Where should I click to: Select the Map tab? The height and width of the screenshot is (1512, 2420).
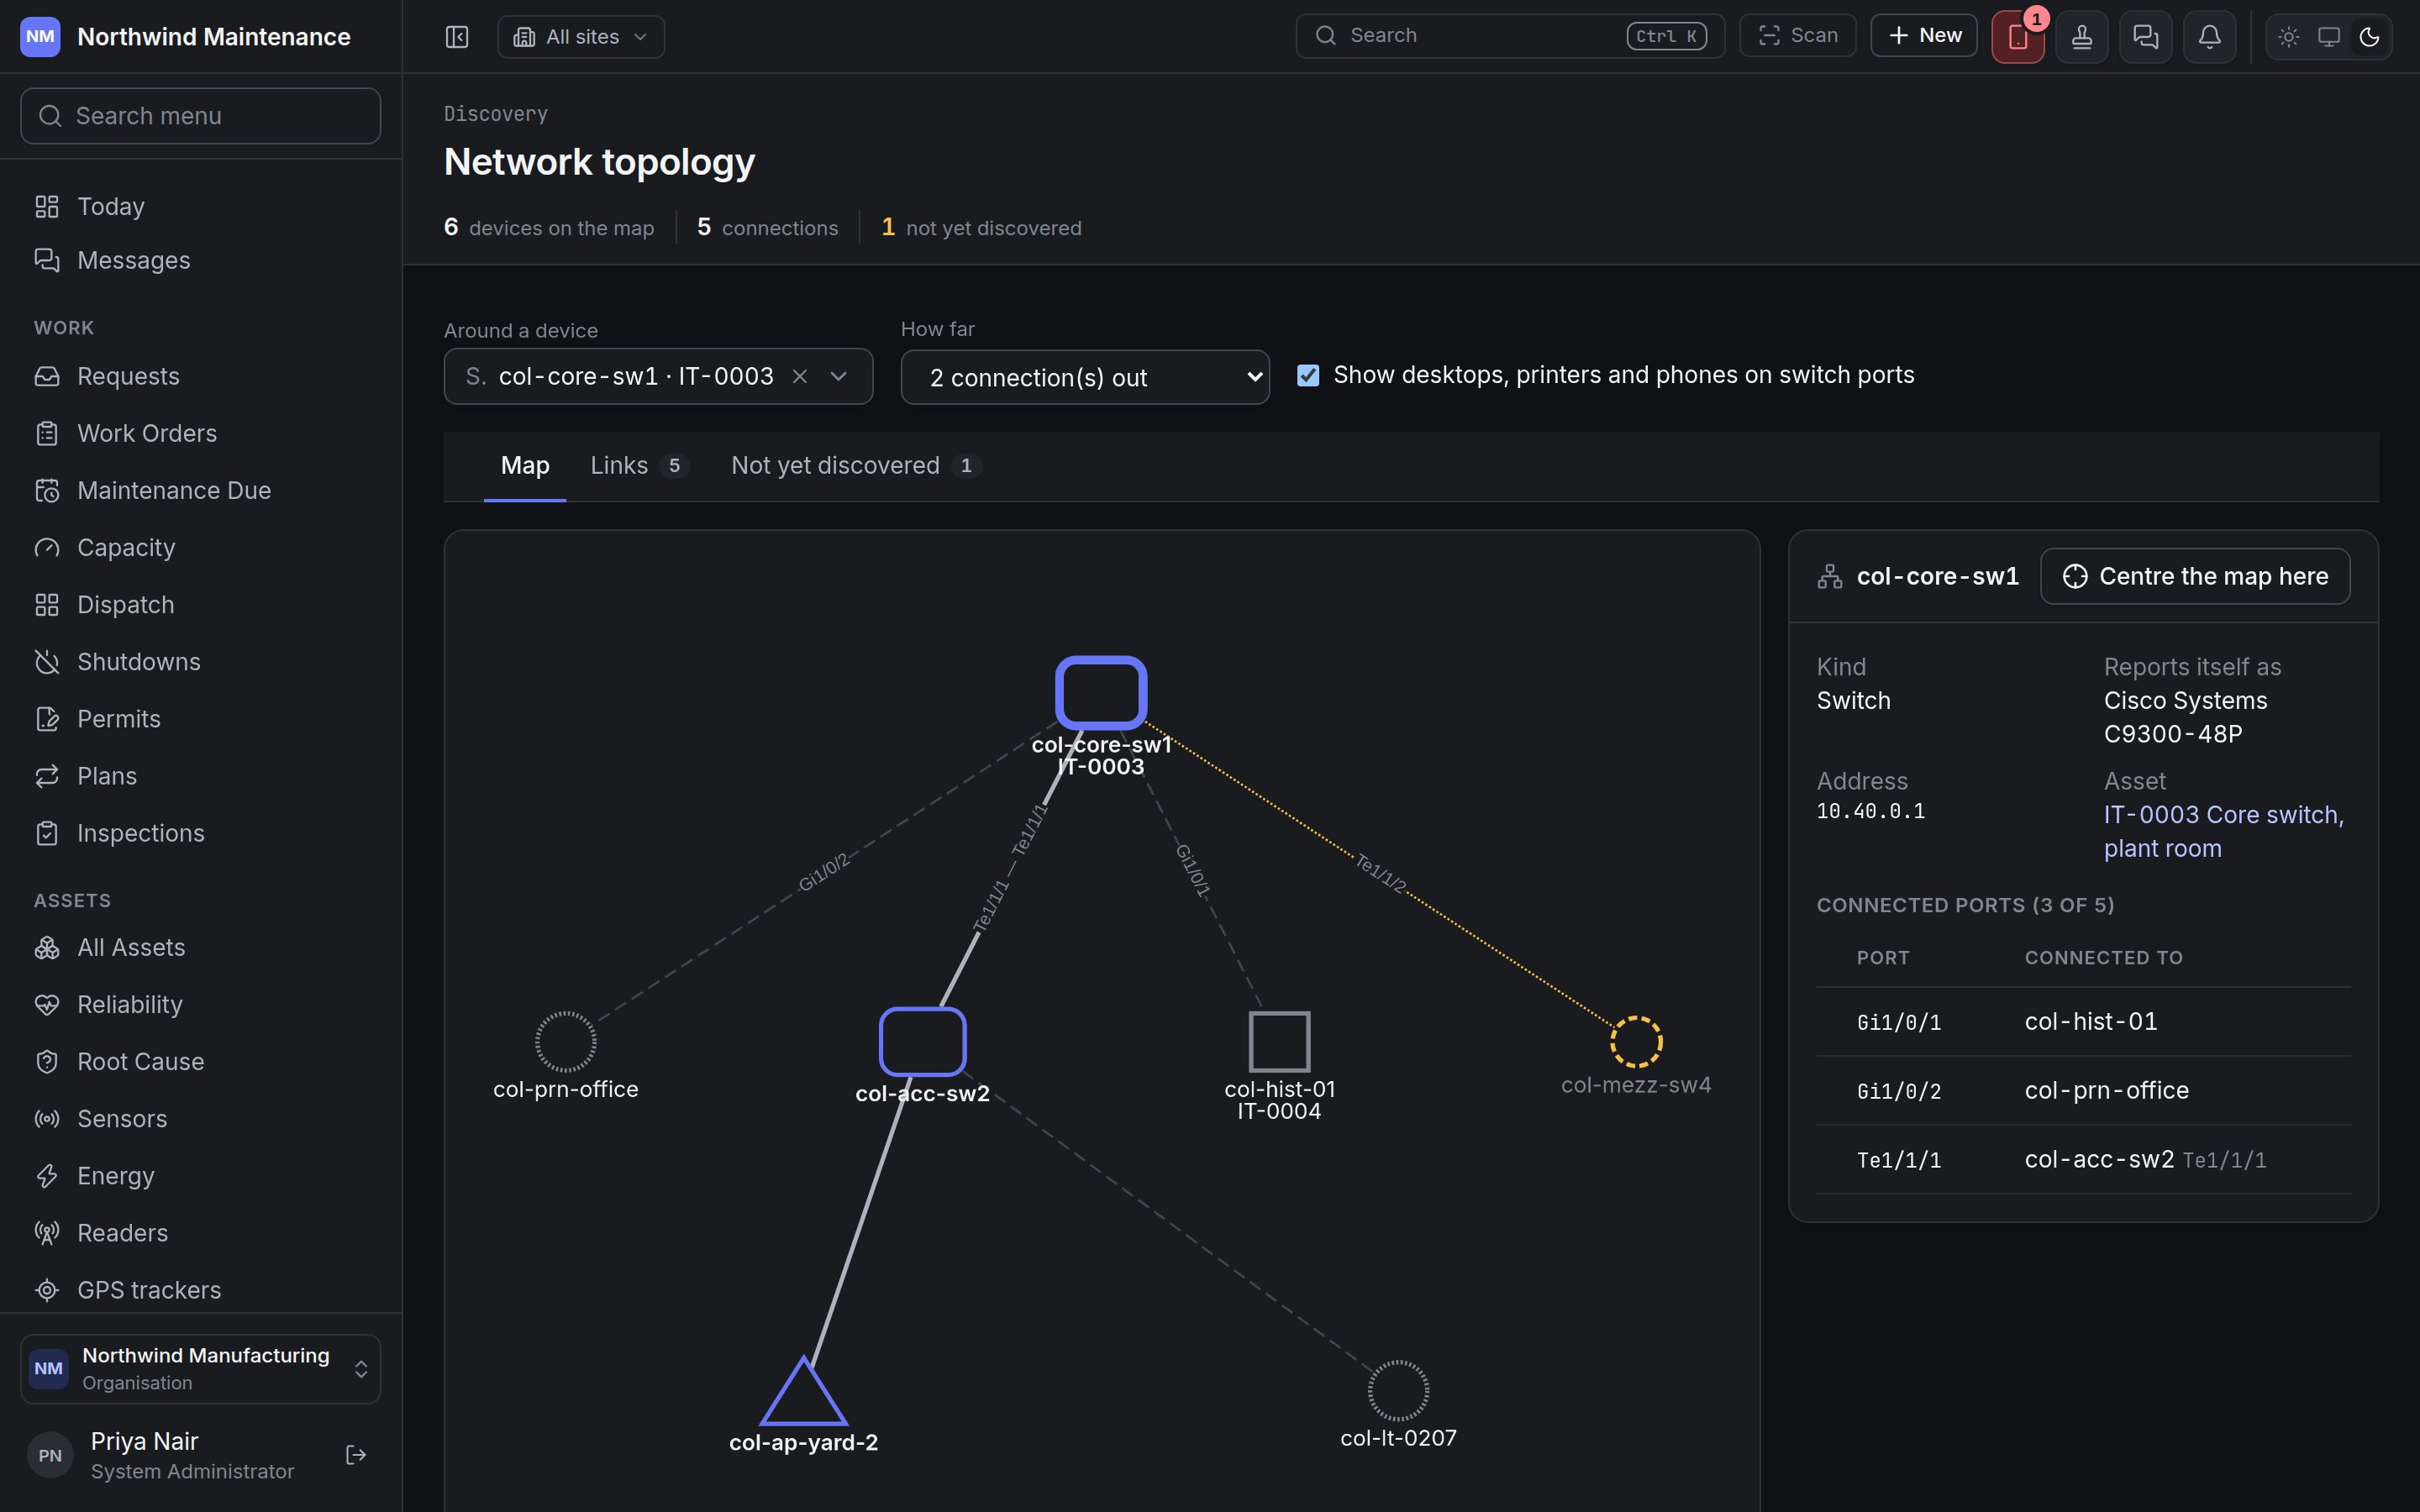click(x=525, y=466)
